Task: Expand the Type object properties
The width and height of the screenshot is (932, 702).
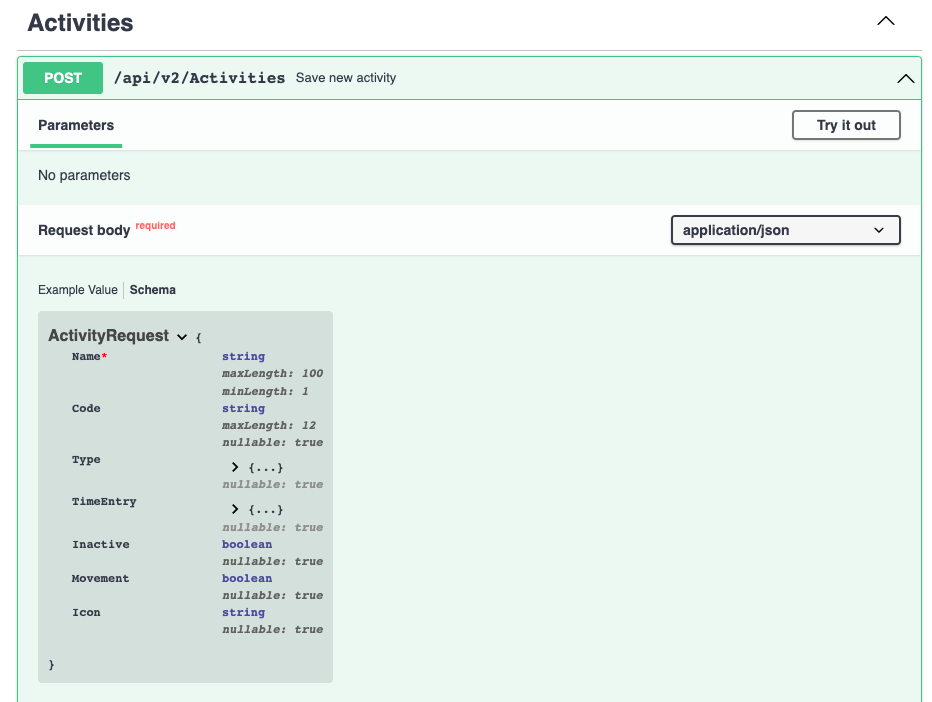Action: (236, 466)
